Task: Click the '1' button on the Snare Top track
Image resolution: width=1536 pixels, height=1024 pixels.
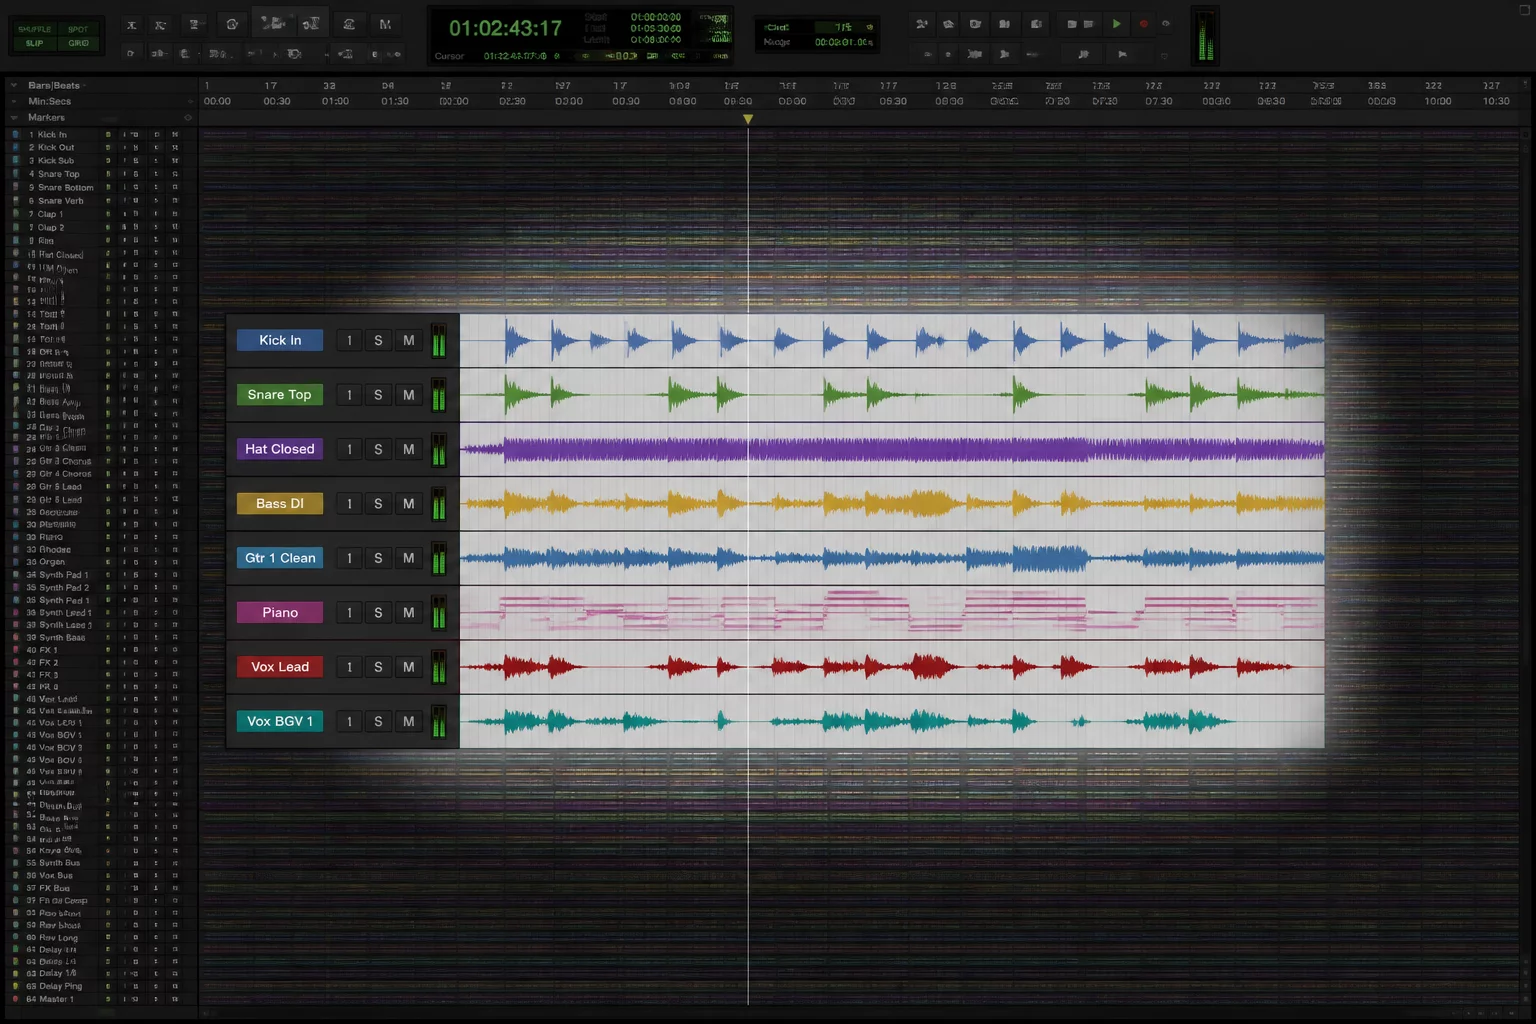Action: point(349,395)
